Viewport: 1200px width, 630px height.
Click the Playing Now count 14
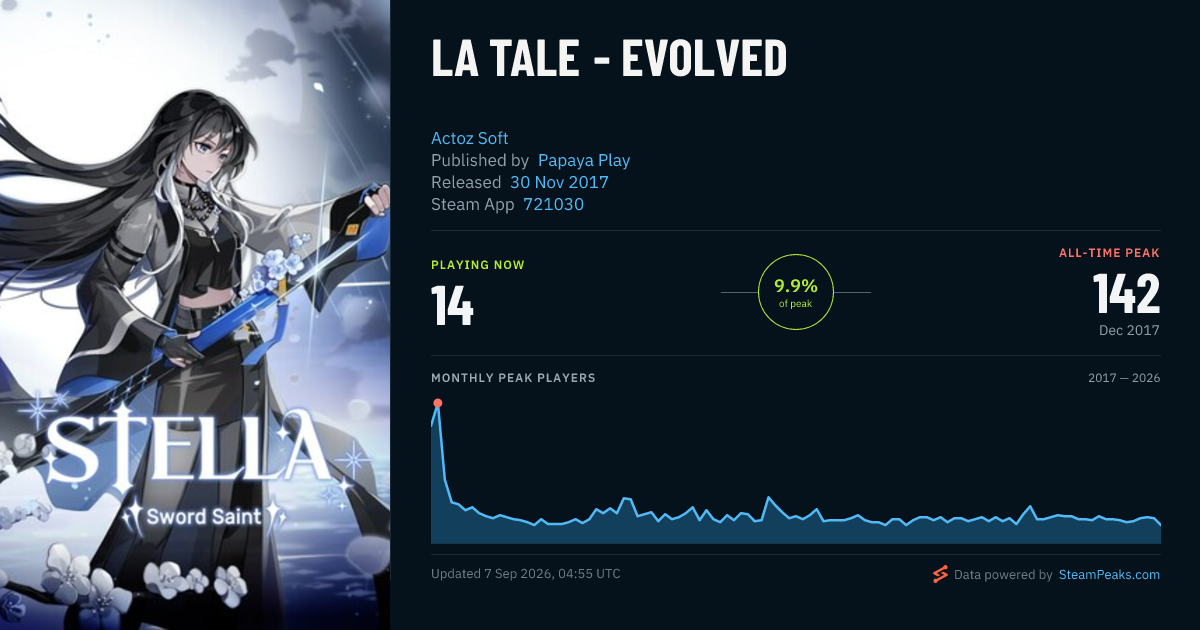tap(453, 305)
